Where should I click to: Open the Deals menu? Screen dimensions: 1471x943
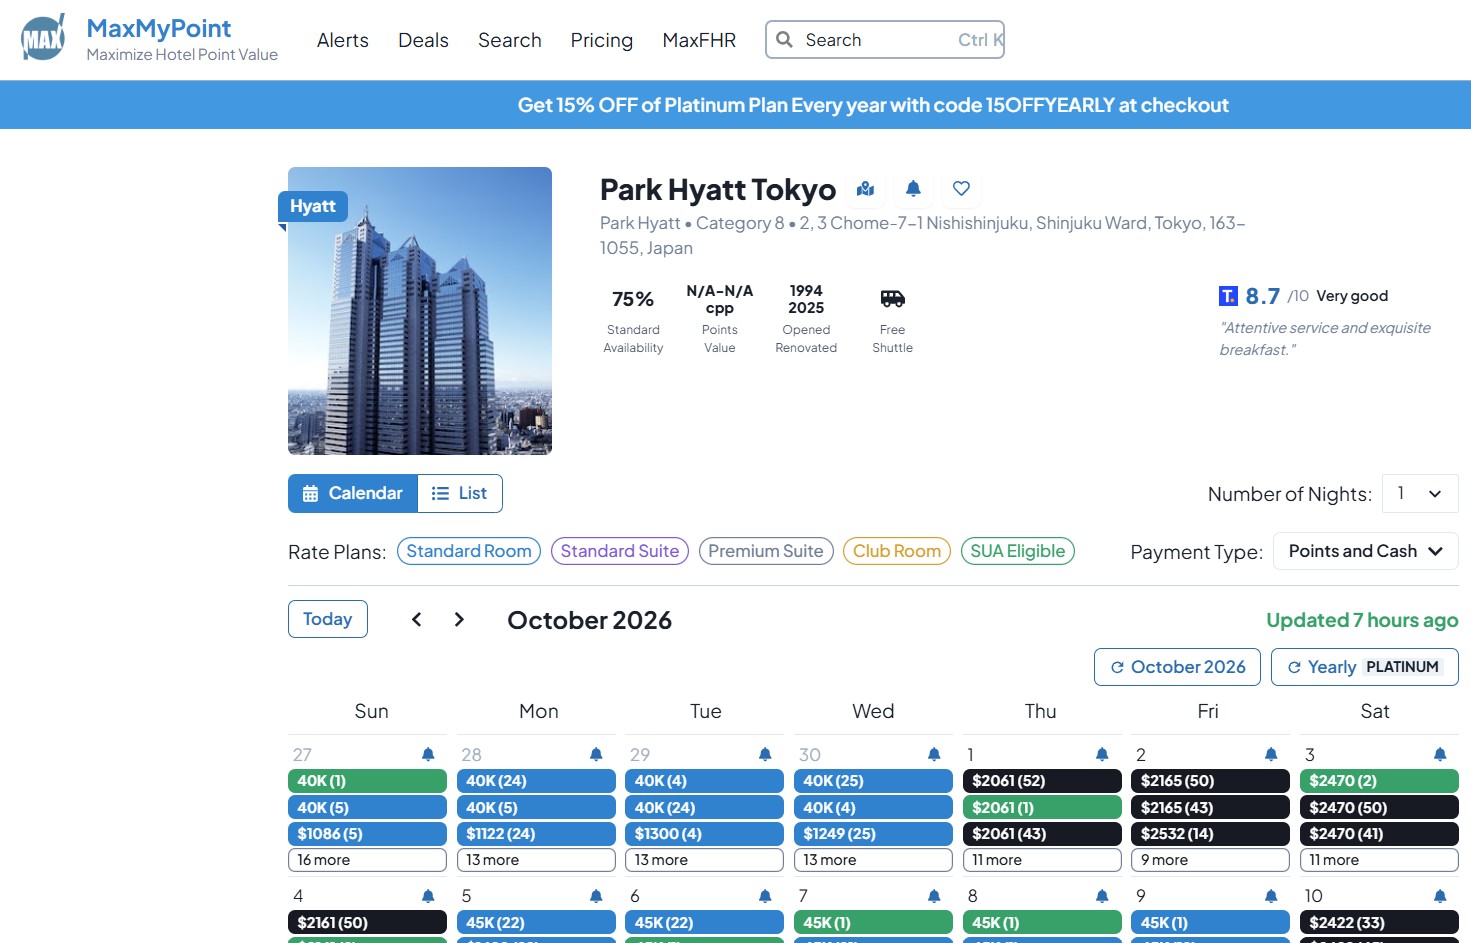coord(423,40)
